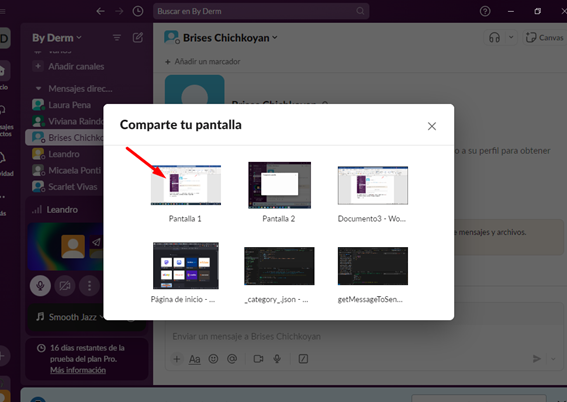Click Añadir canales in the sidebar
The width and height of the screenshot is (567, 402).
(x=76, y=67)
